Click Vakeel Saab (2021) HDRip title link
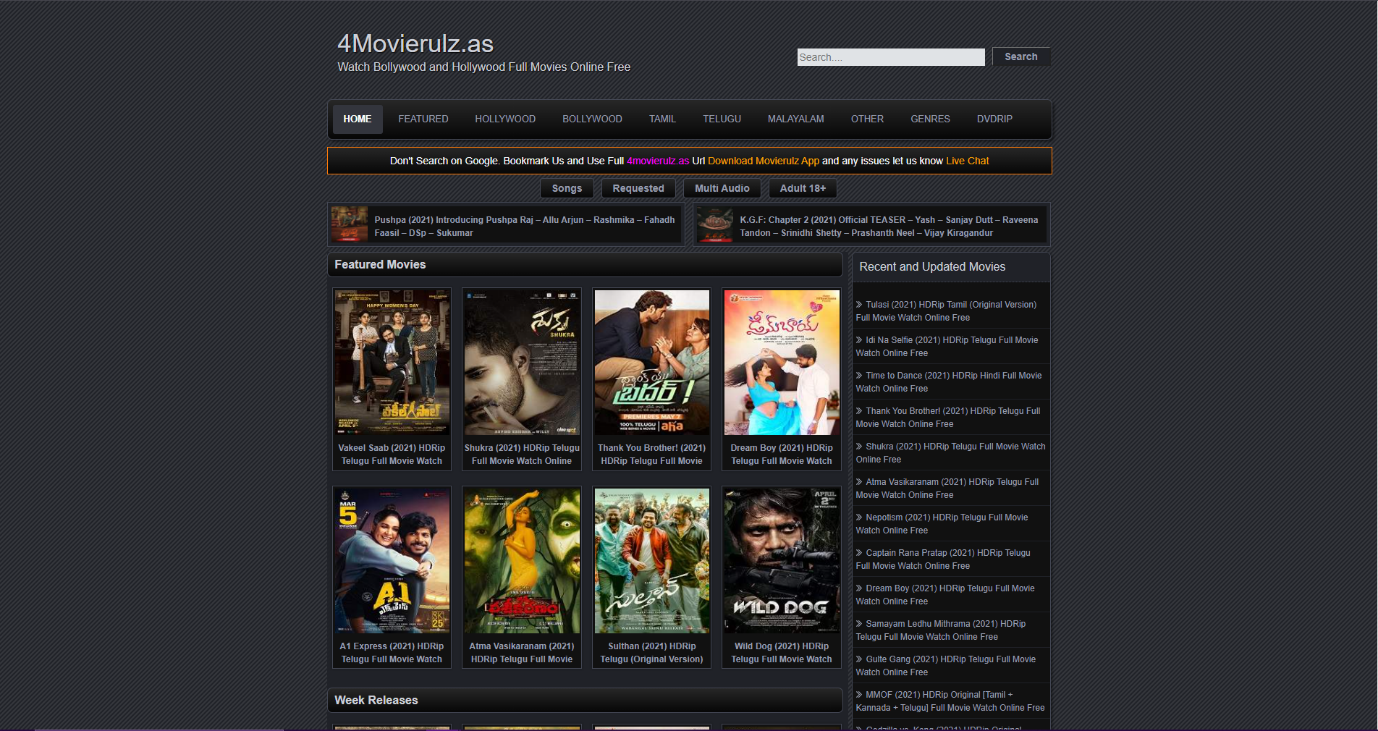Screen dimensions: 1378x731 coord(392,455)
